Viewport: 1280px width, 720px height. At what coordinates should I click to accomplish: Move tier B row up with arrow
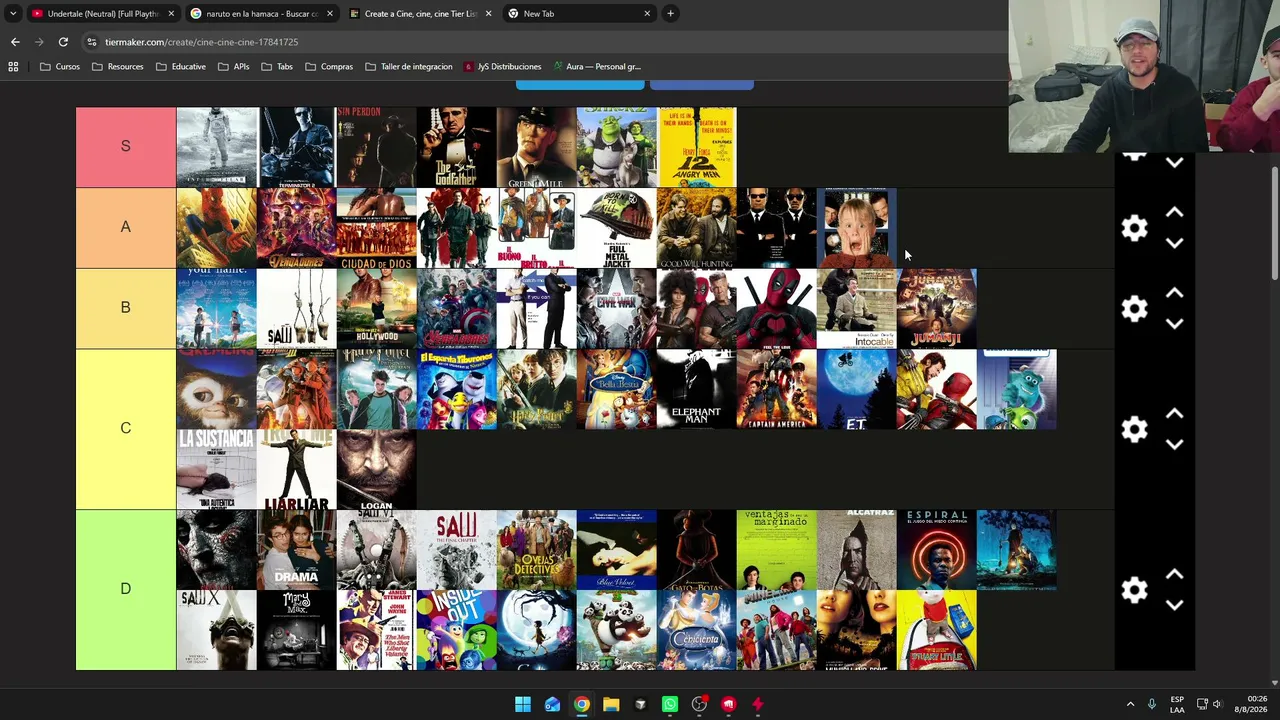point(1174,294)
